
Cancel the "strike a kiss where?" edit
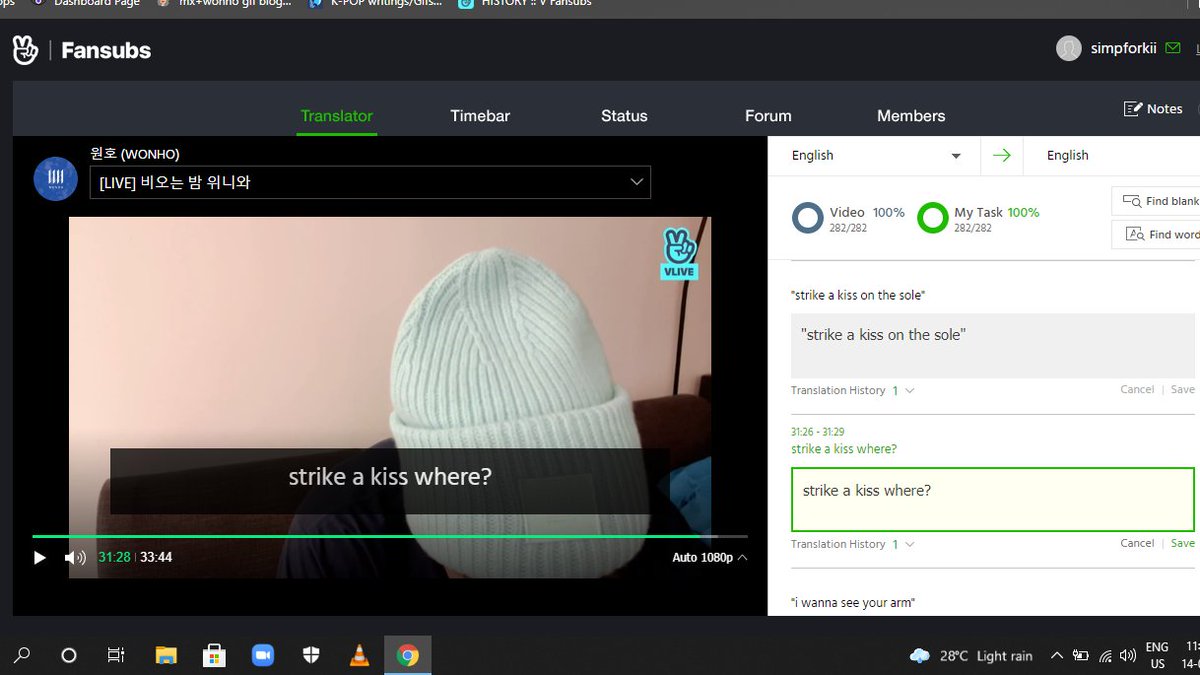(1137, 543)
